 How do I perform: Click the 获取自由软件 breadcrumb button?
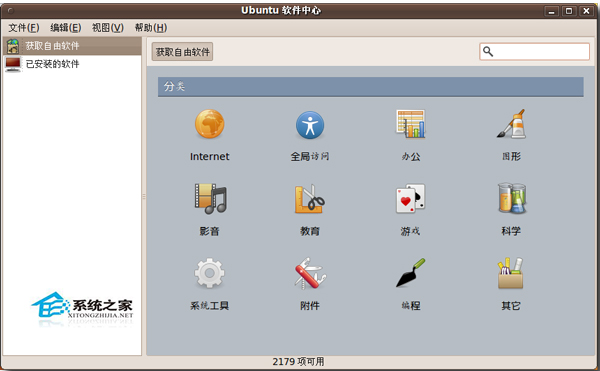[x=182, y=52]
